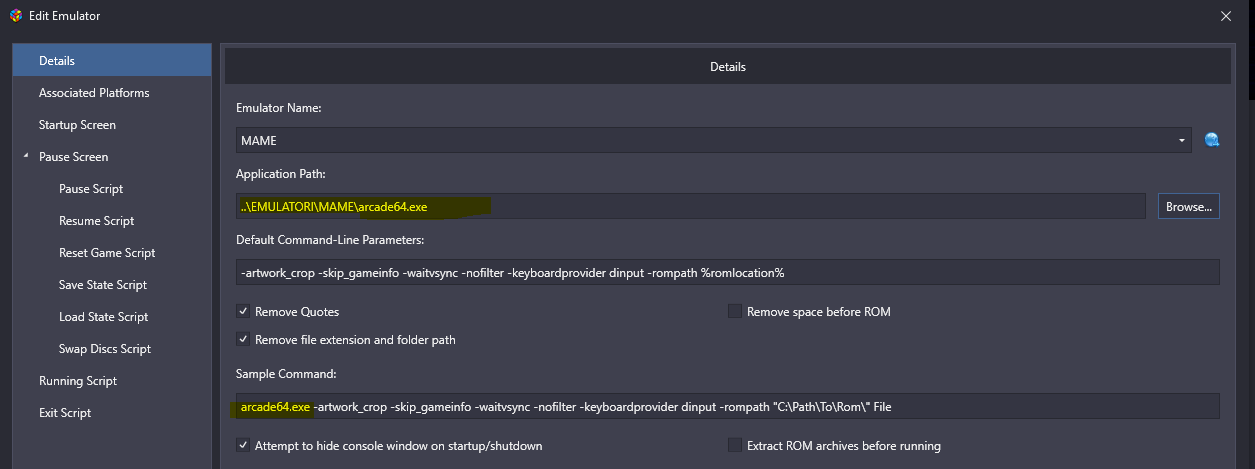Screen dimensions: 1255x469
Task: Click the LaunchBox app icon in title bar
Action: [x=15, y=15]
